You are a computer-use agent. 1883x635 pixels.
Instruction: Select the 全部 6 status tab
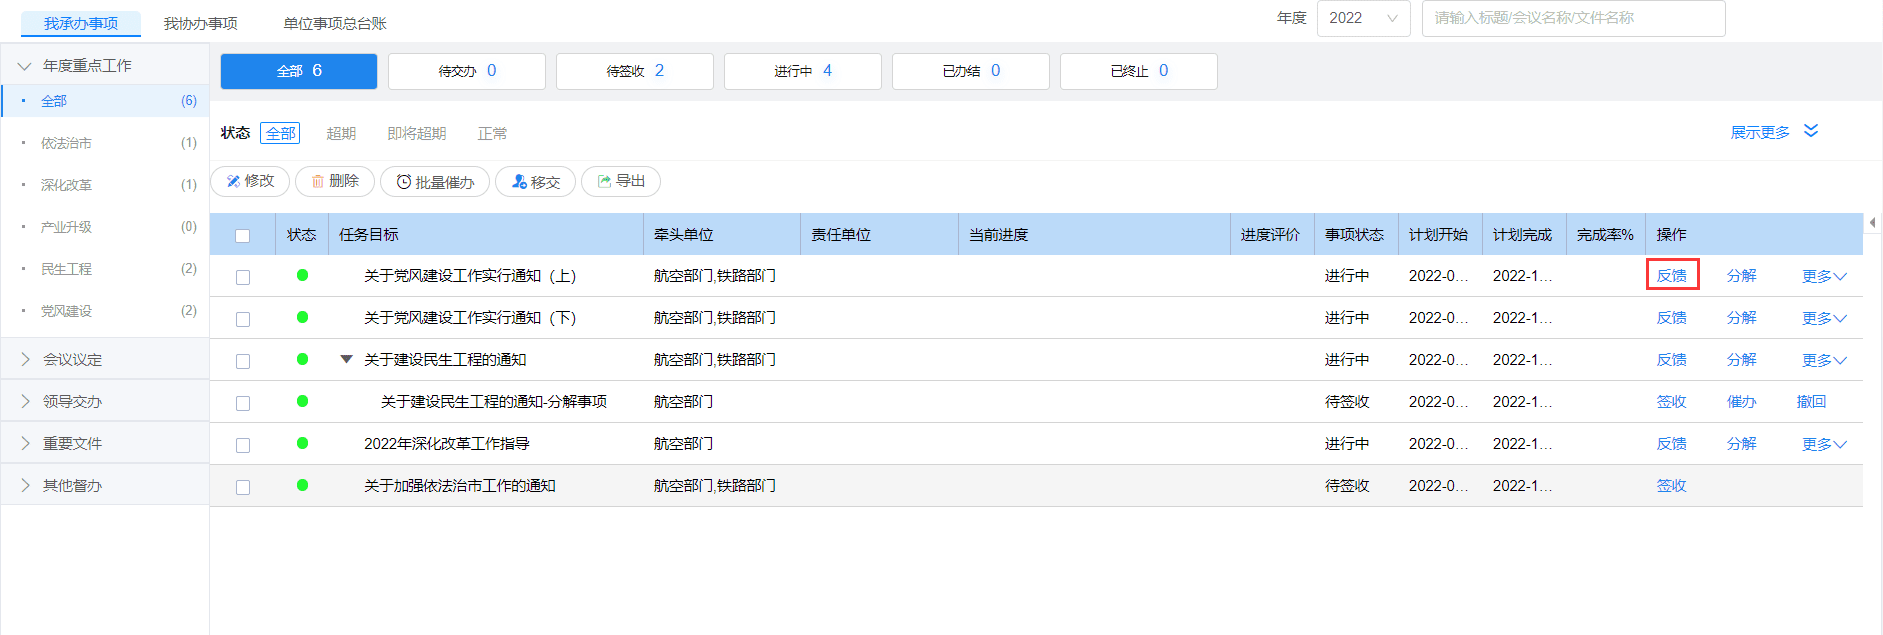point(299,71)
